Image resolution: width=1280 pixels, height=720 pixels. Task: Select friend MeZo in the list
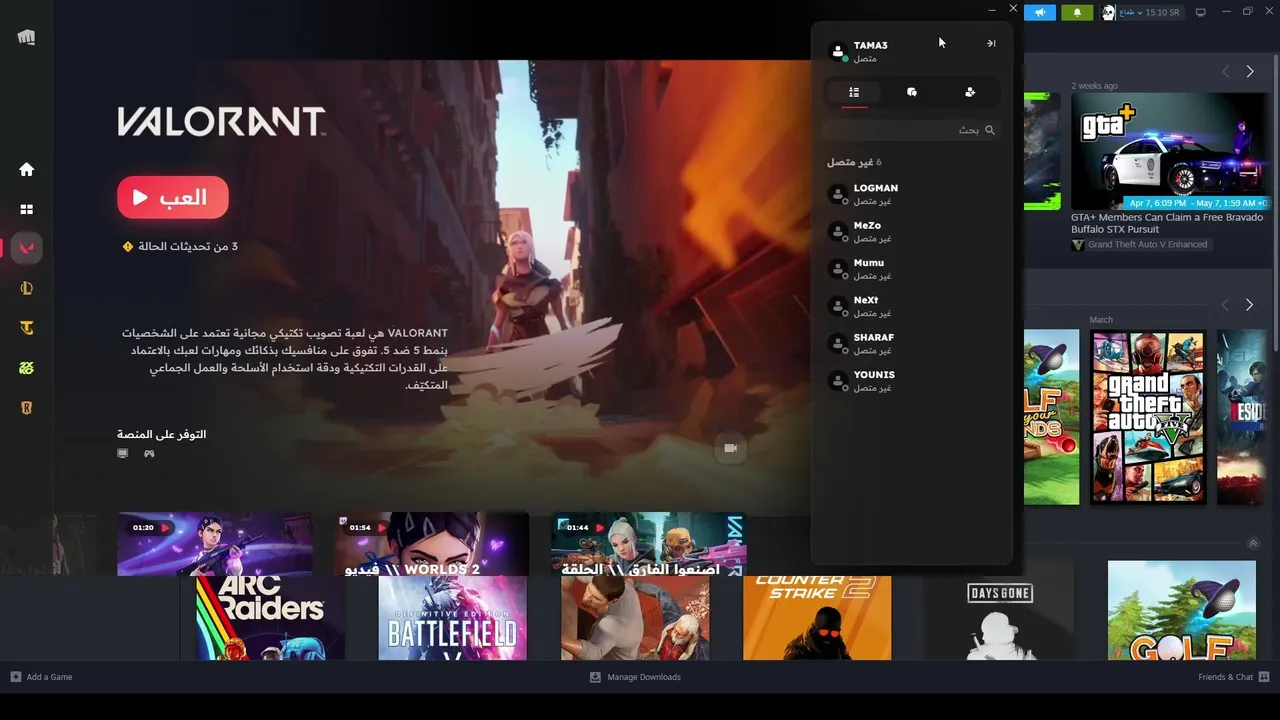tap(911, 232)
